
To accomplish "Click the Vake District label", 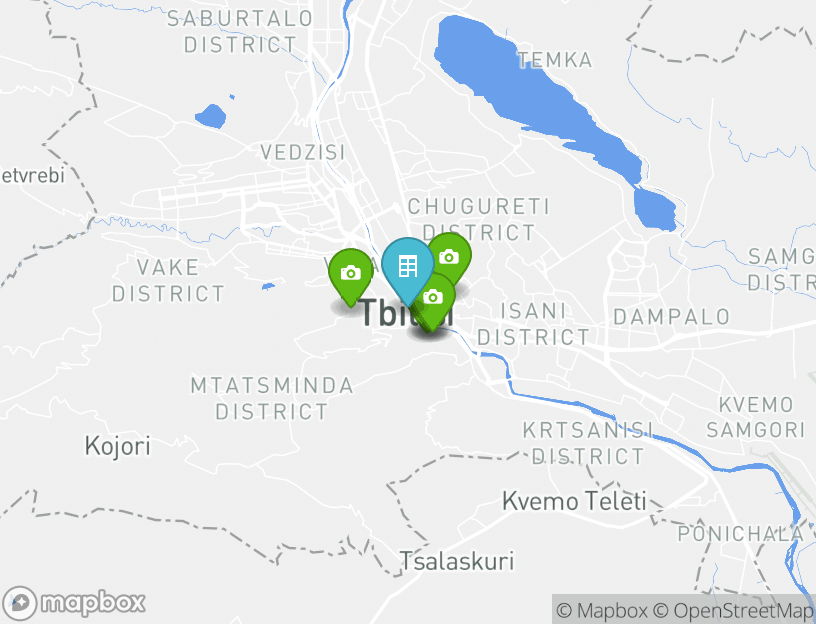I will pyautogui.click(x=168, y=281).
